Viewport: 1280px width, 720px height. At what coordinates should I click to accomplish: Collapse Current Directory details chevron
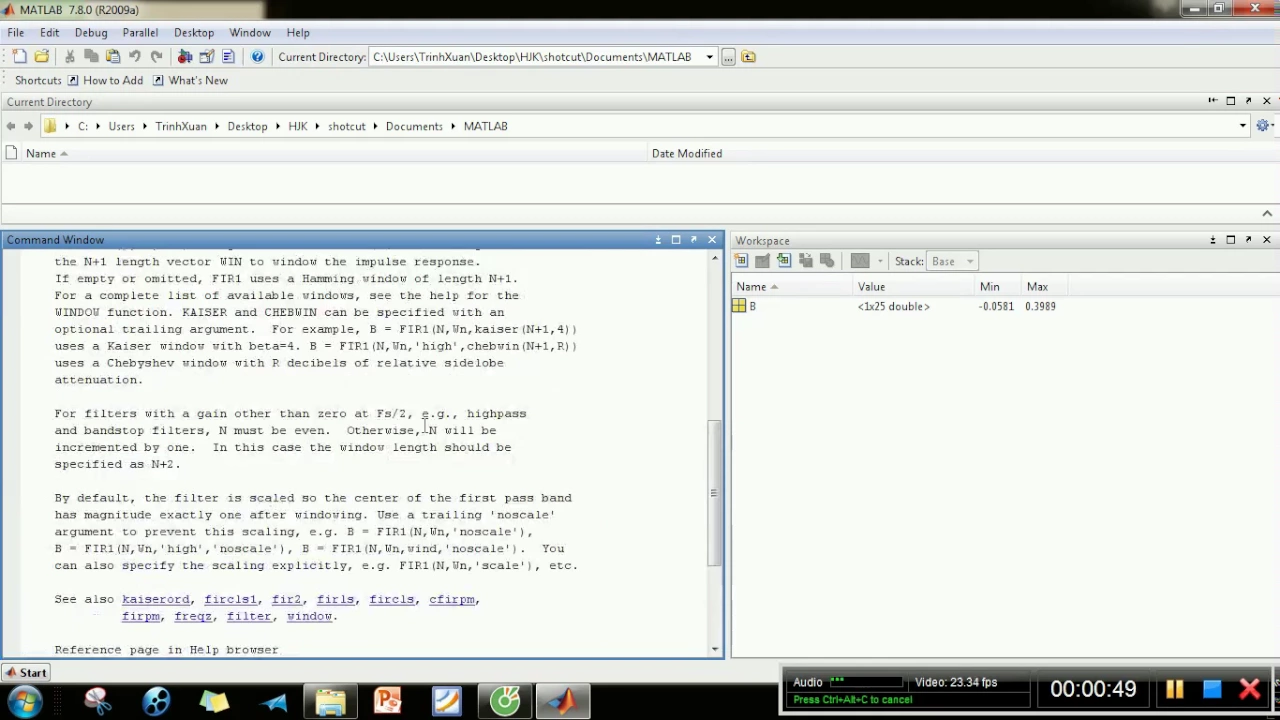[x=1266, y=213]
